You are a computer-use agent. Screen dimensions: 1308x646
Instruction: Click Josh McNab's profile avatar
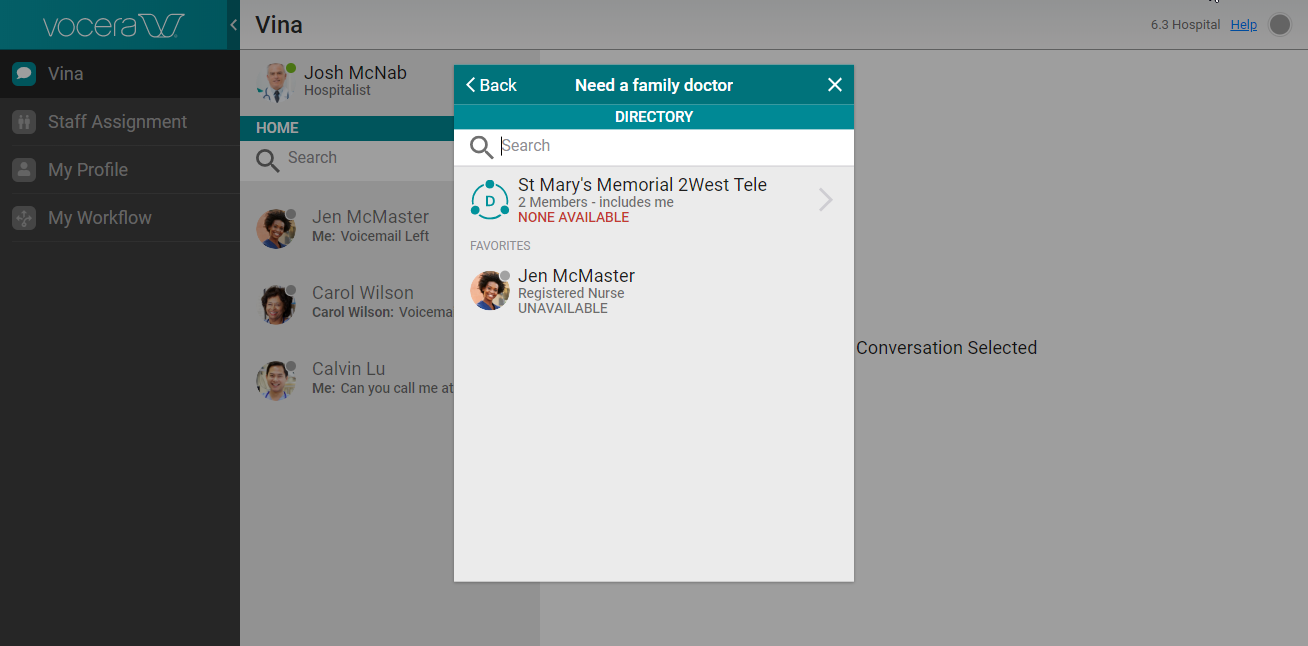tap(275, 82)
